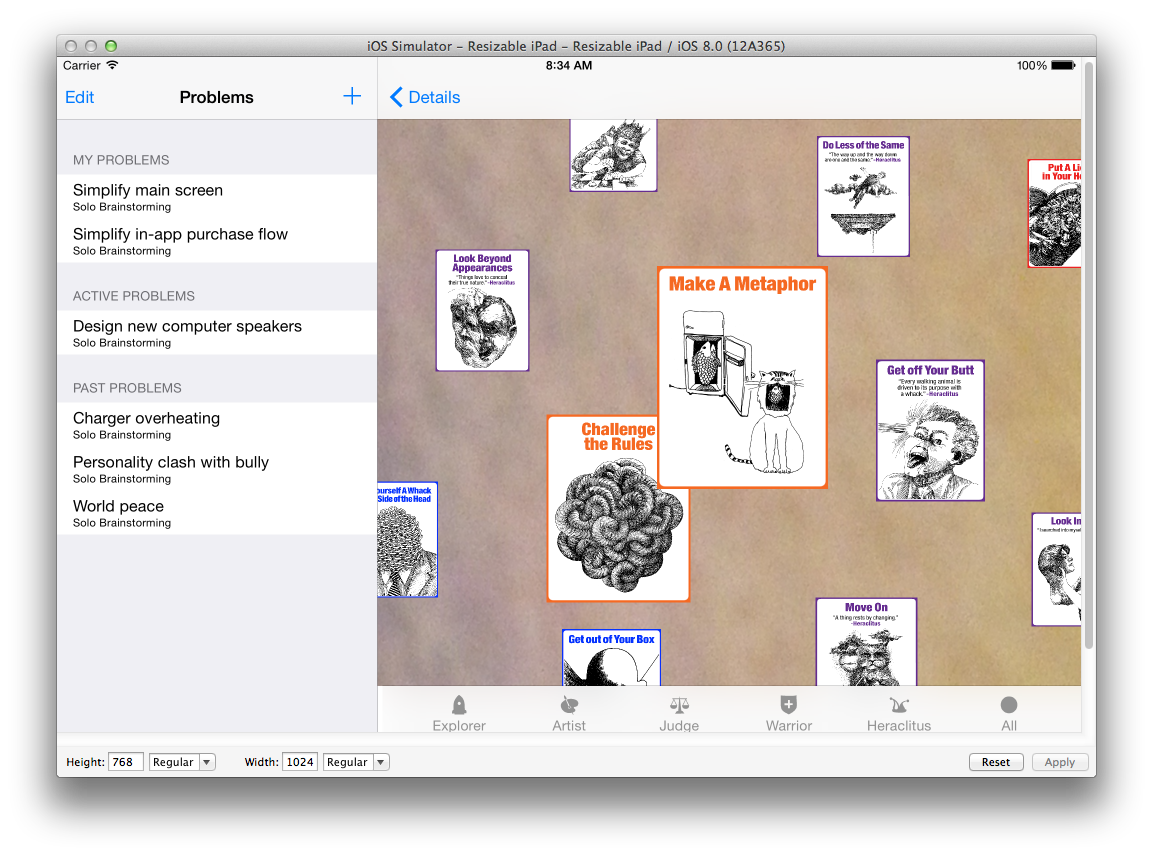This screenshot has width=1153, height=856.
Task: Open the World peace problem
Action: point(217,513)
